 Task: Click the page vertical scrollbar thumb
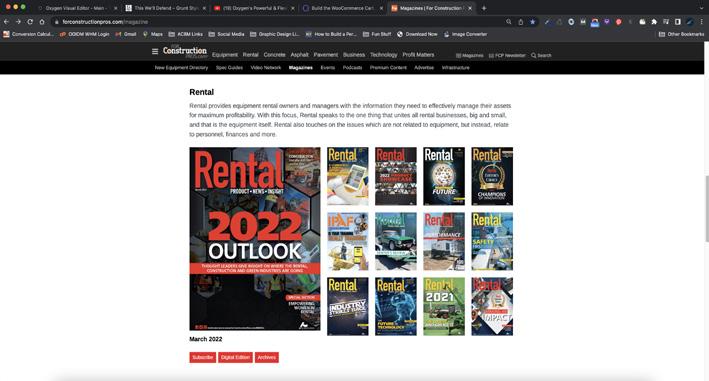point(706,209)
